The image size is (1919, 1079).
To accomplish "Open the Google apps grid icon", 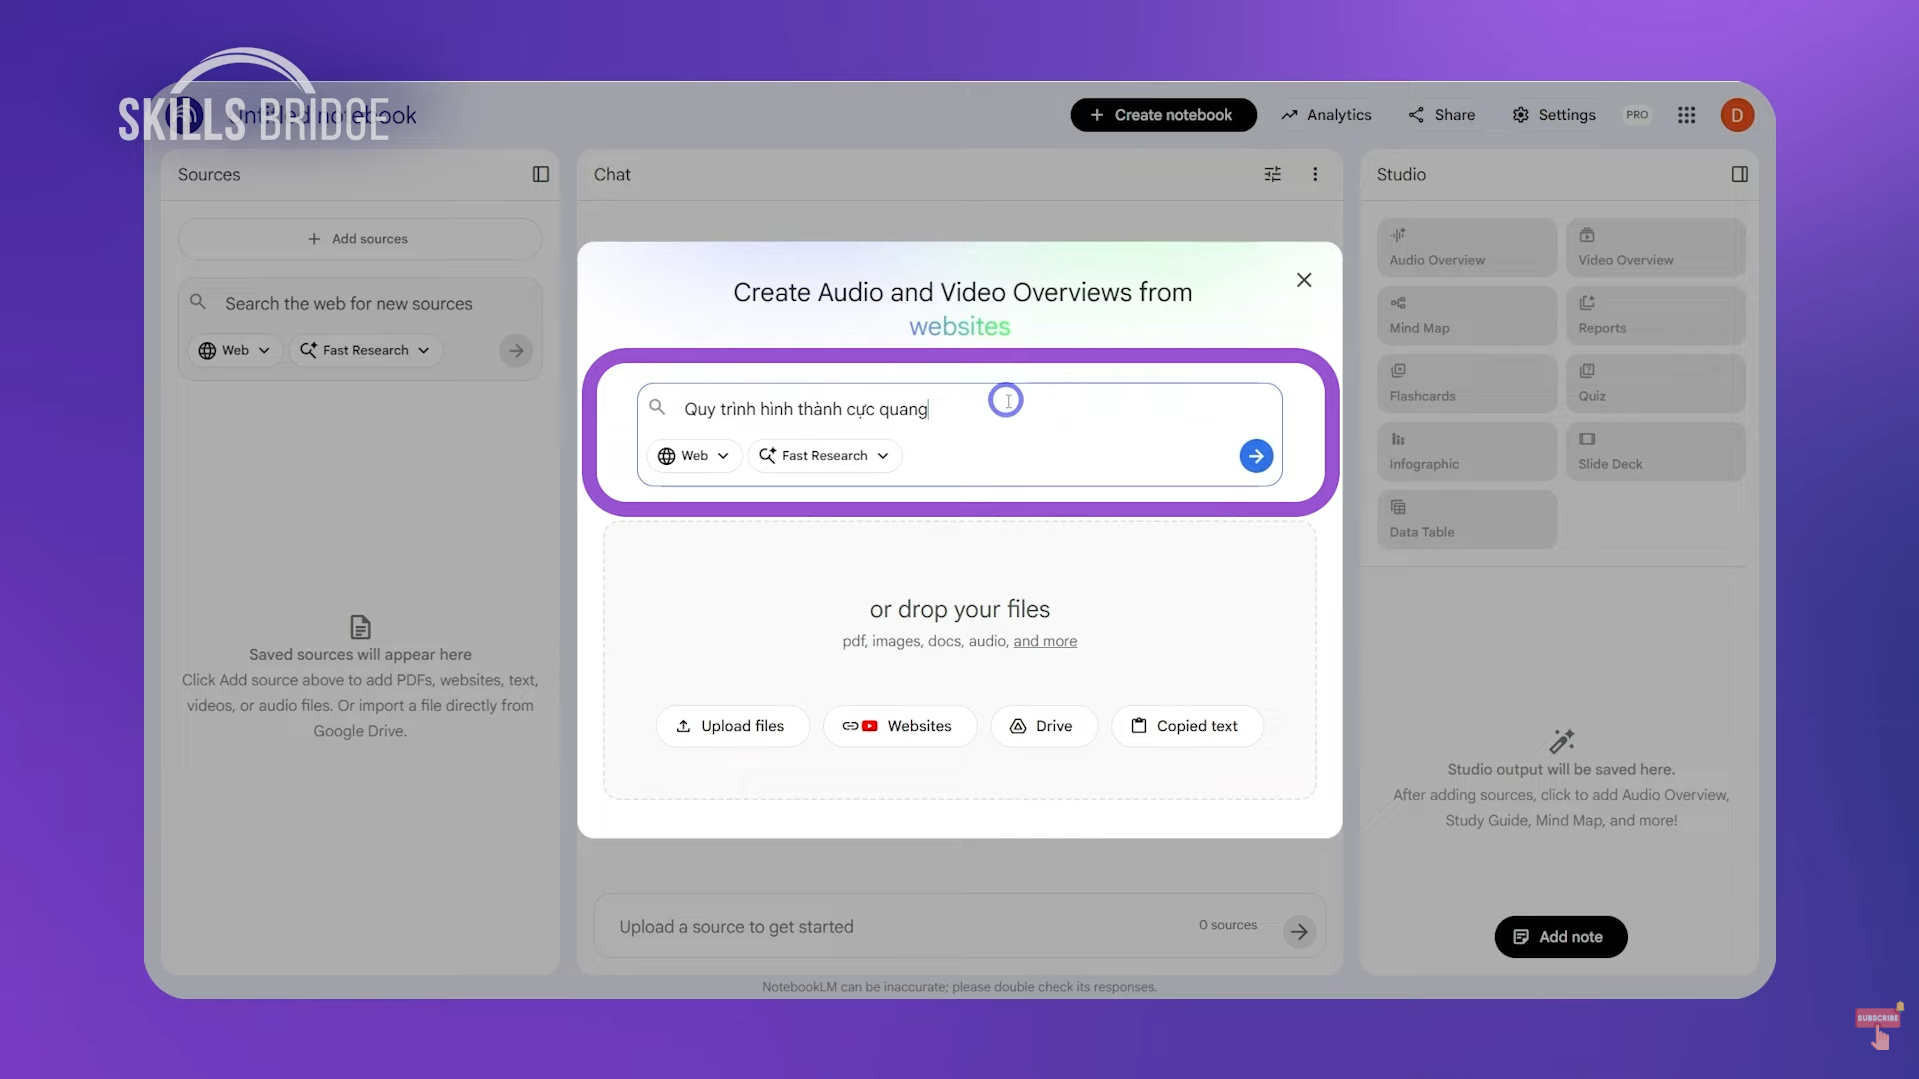I will [x=1686, y=115].
